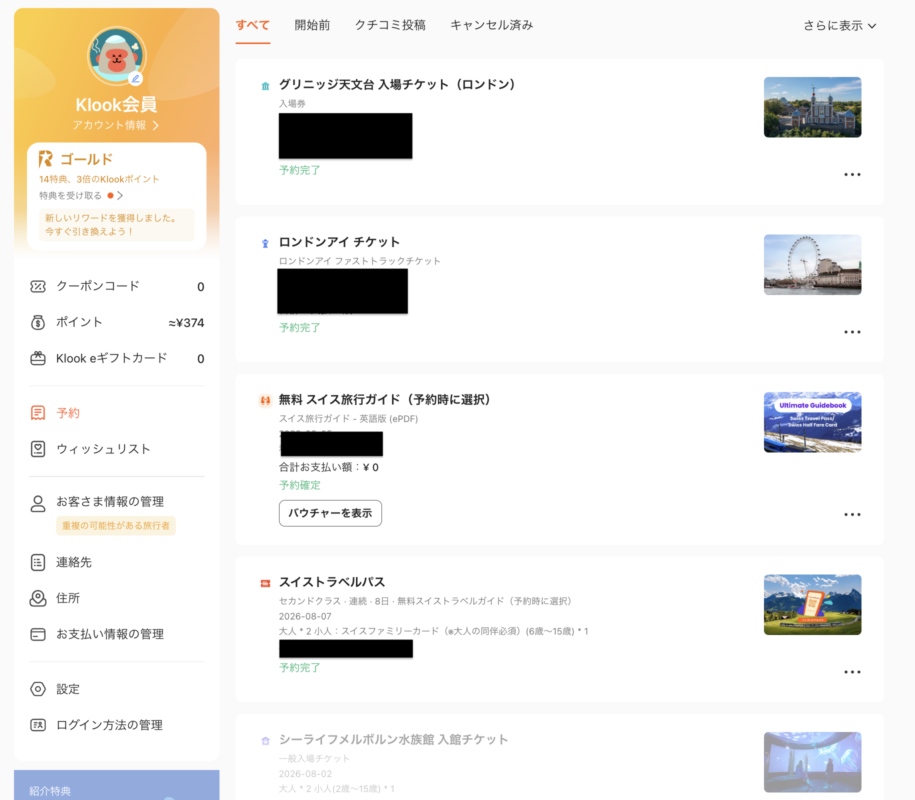Open the お支払い情報の管理 link text
The height and width of the screenshot is (800, 915).
click(110, 634)
